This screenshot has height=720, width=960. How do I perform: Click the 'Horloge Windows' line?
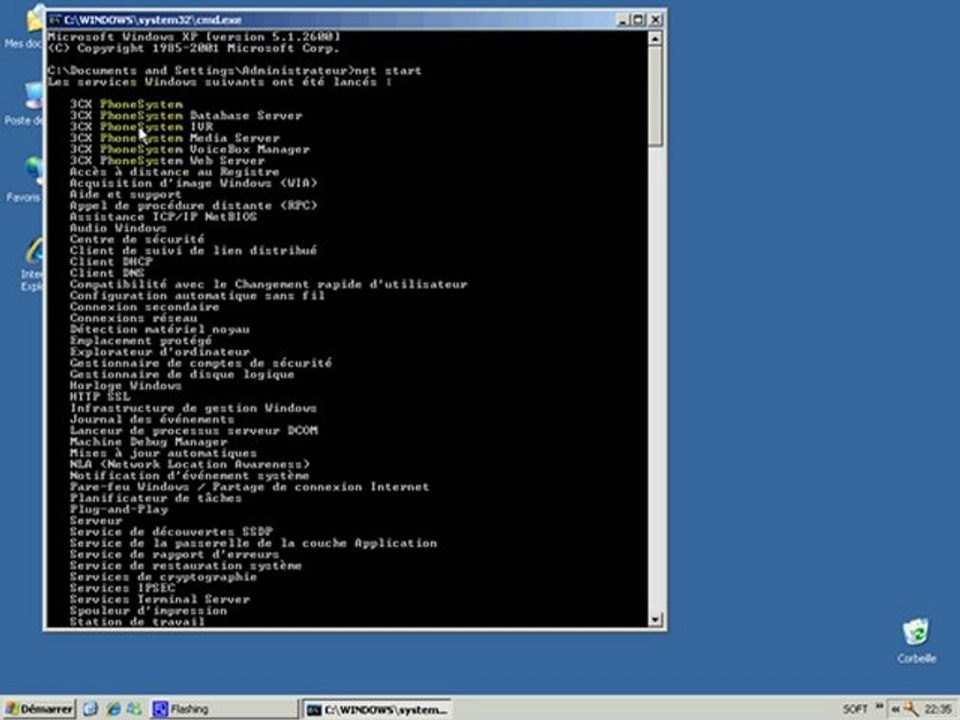(x=126, y=386)
